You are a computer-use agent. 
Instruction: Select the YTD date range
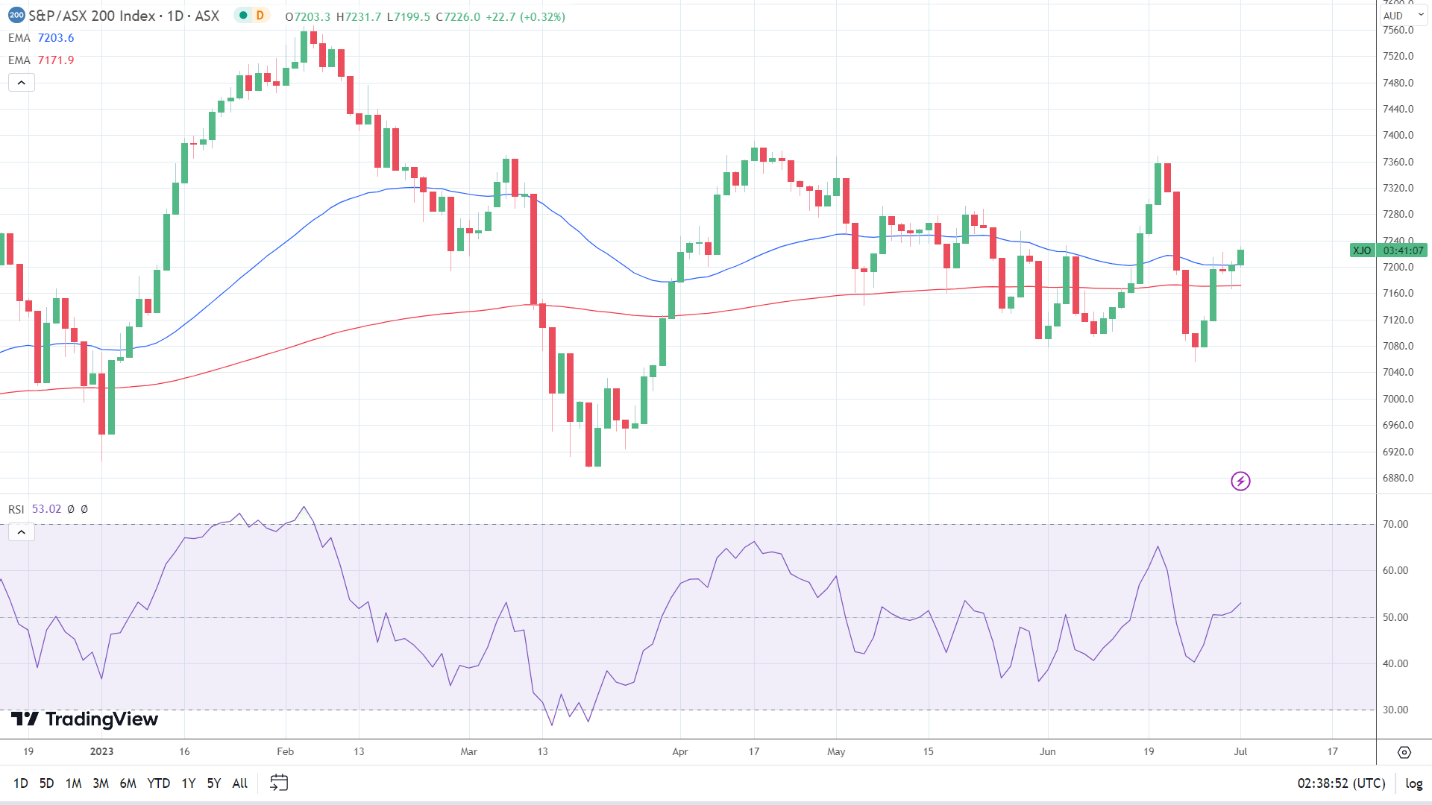[x=158, y=783]
